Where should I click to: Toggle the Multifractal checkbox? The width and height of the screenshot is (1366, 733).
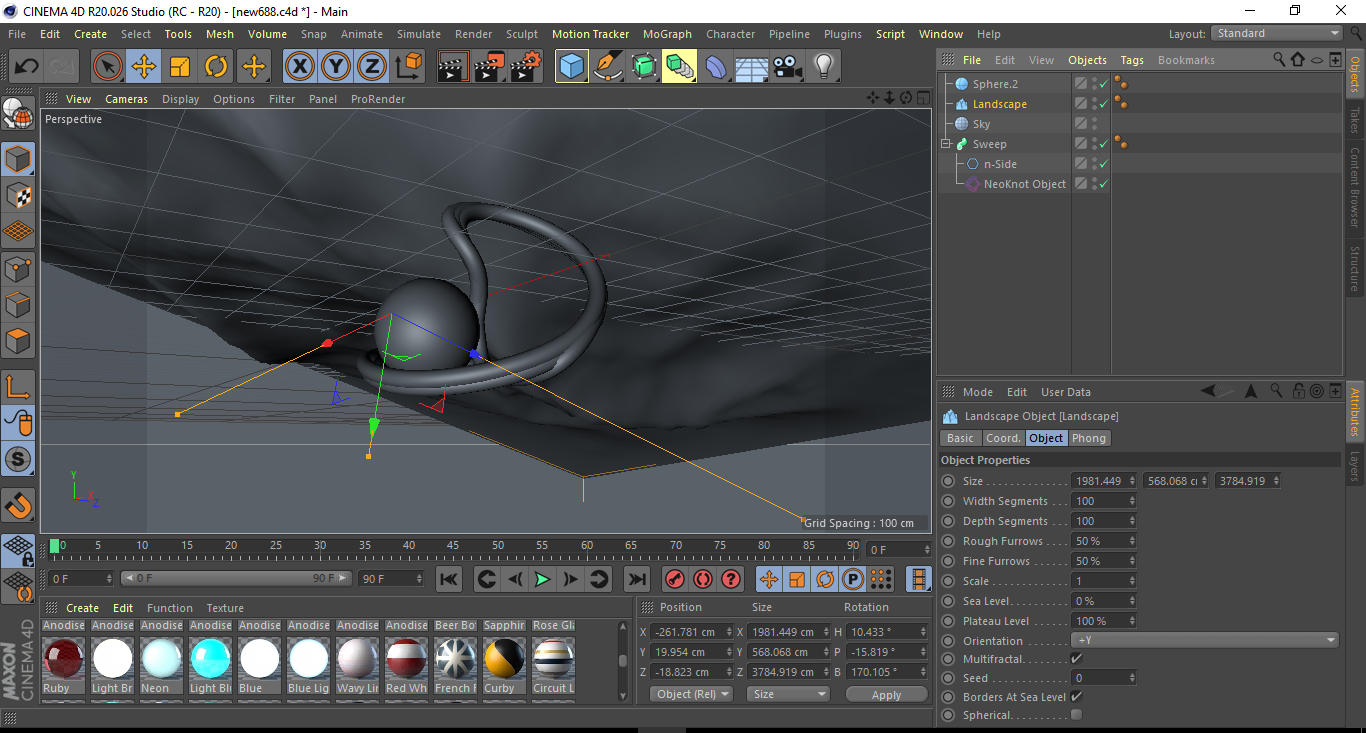1076,659
